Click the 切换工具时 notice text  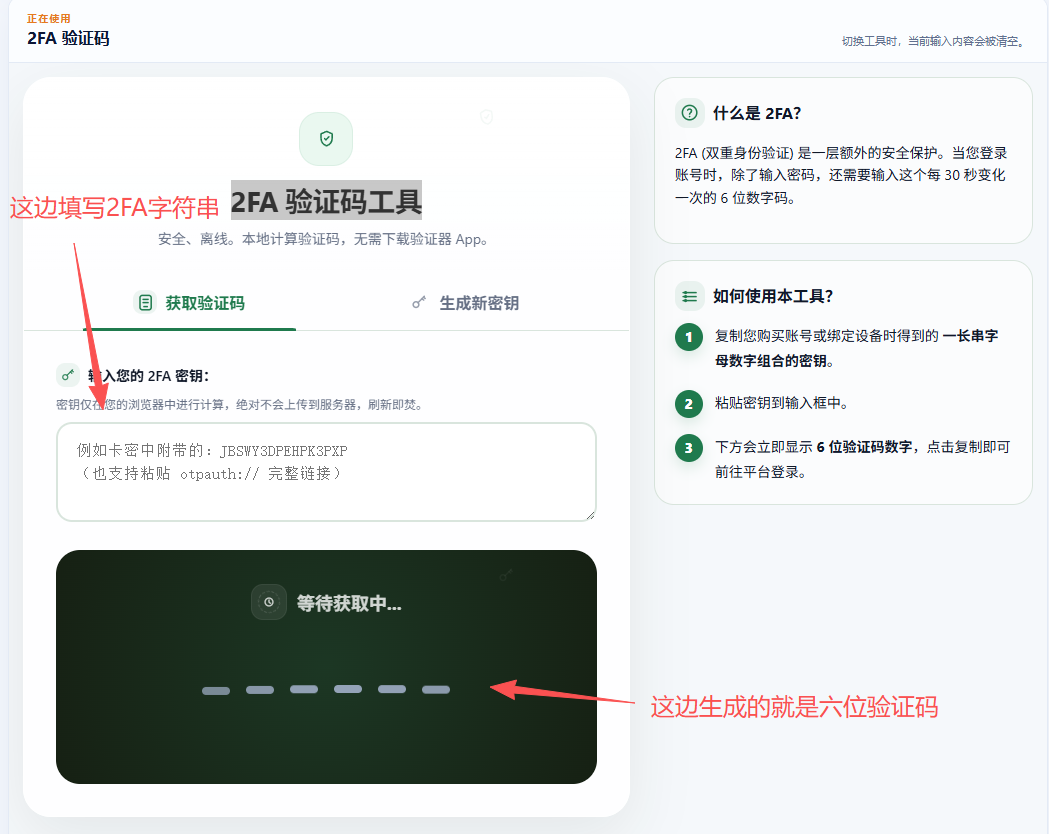[932, 41]
